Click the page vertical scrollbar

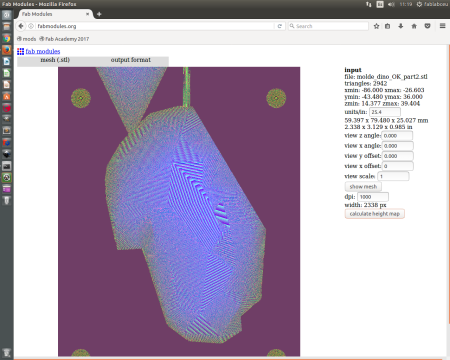coord(448,183)
